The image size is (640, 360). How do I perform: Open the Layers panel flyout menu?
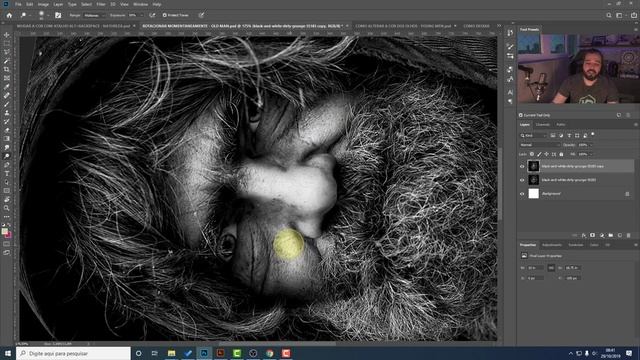635,124
